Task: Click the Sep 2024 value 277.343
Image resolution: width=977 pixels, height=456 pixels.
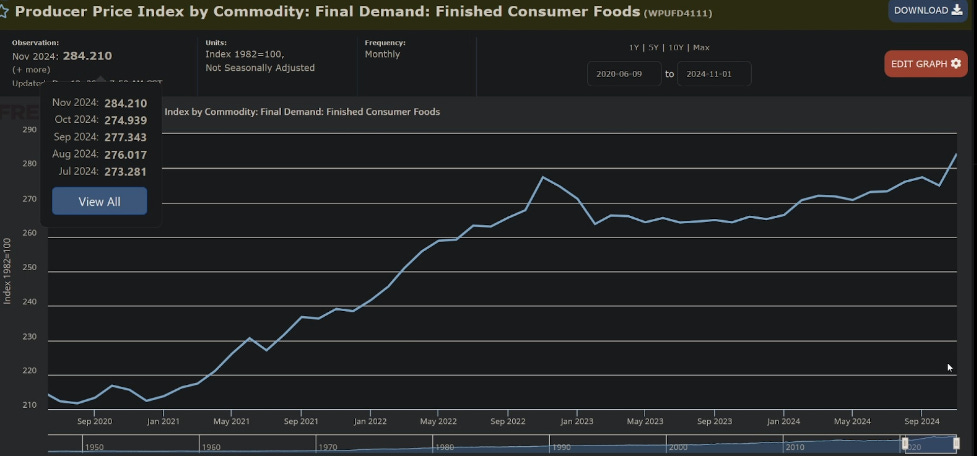Action: (x=125, y=137)
